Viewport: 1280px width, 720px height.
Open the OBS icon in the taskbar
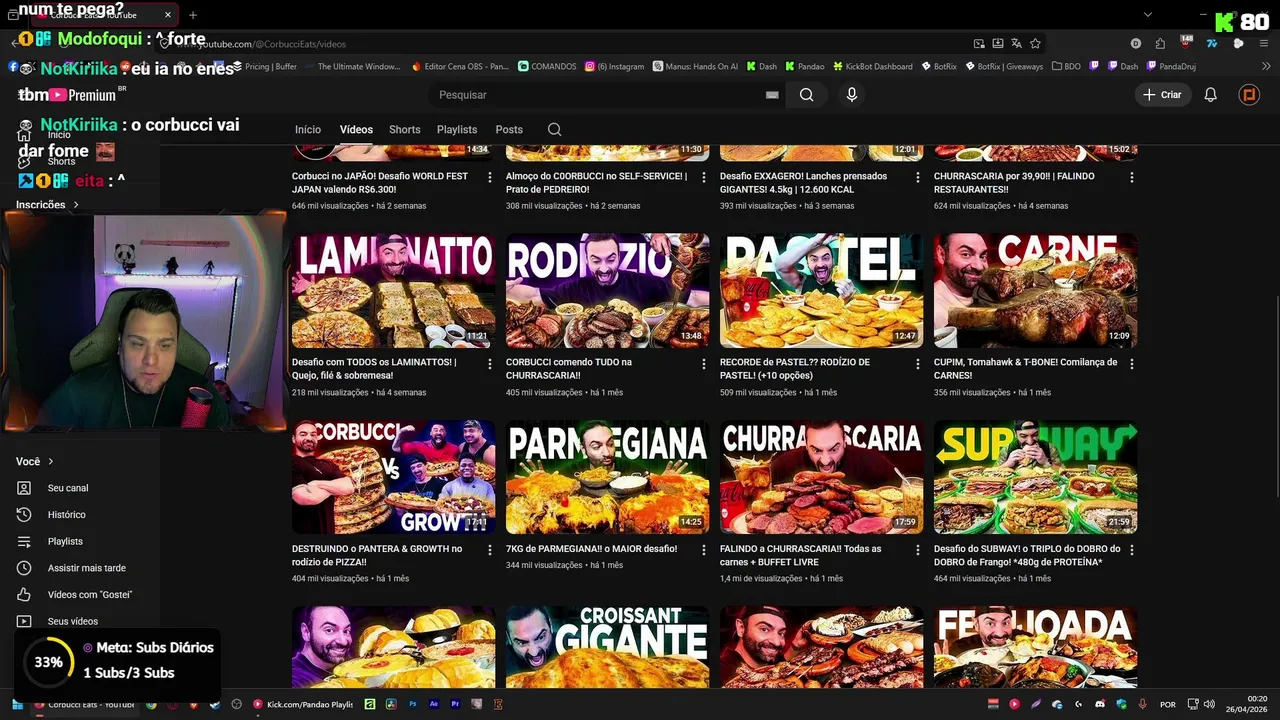pos(236,704)
